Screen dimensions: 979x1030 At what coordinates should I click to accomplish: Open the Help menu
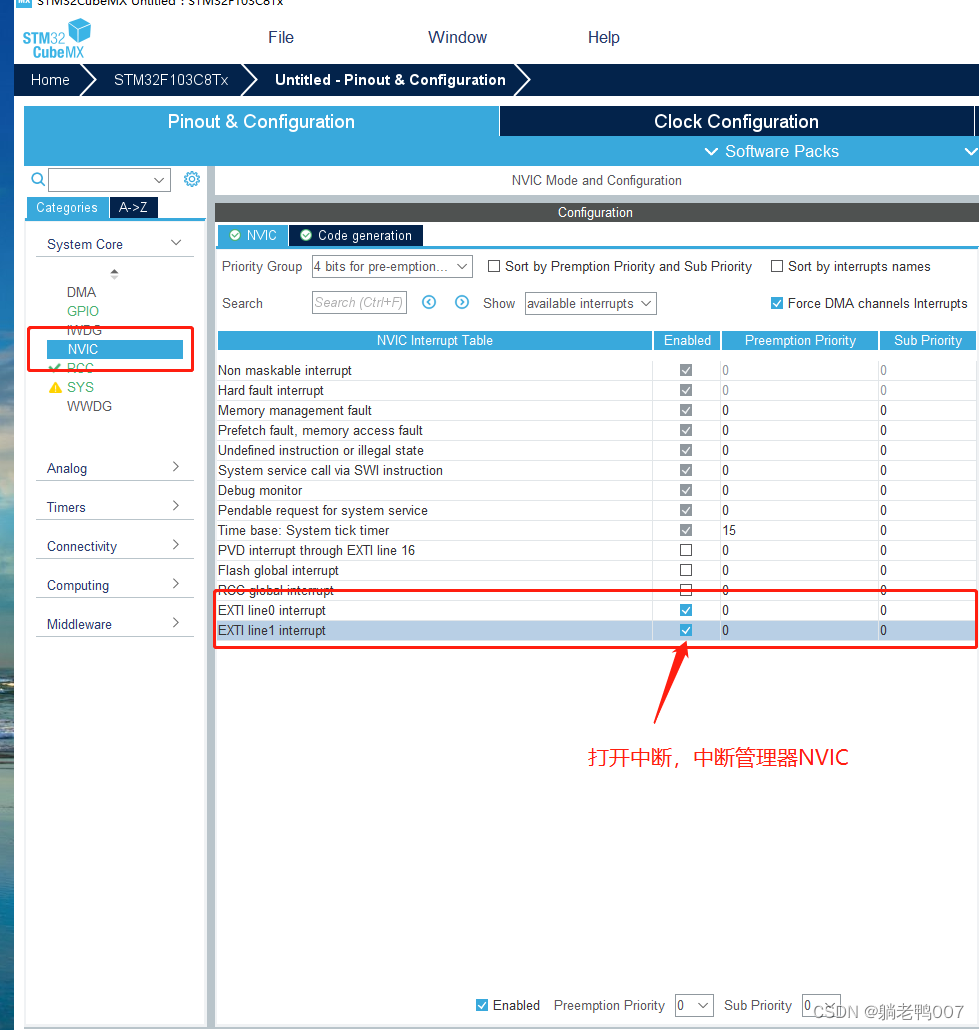(x=603, y=37)
